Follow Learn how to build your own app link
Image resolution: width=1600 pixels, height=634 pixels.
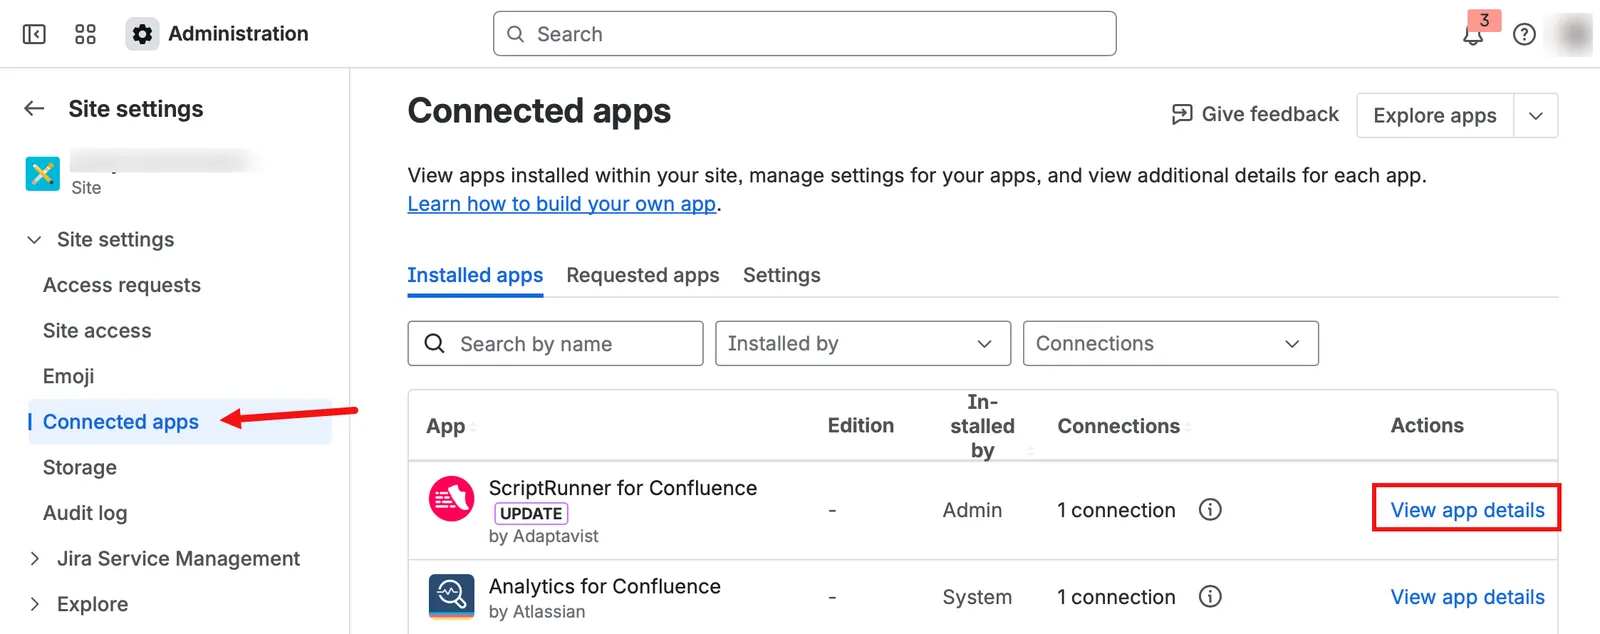click(x=562, y=204)
